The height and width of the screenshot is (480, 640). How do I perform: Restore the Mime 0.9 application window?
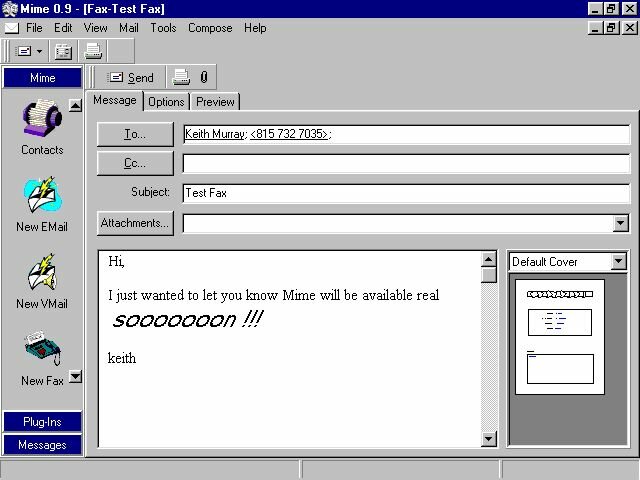click(x=611, y=9)
